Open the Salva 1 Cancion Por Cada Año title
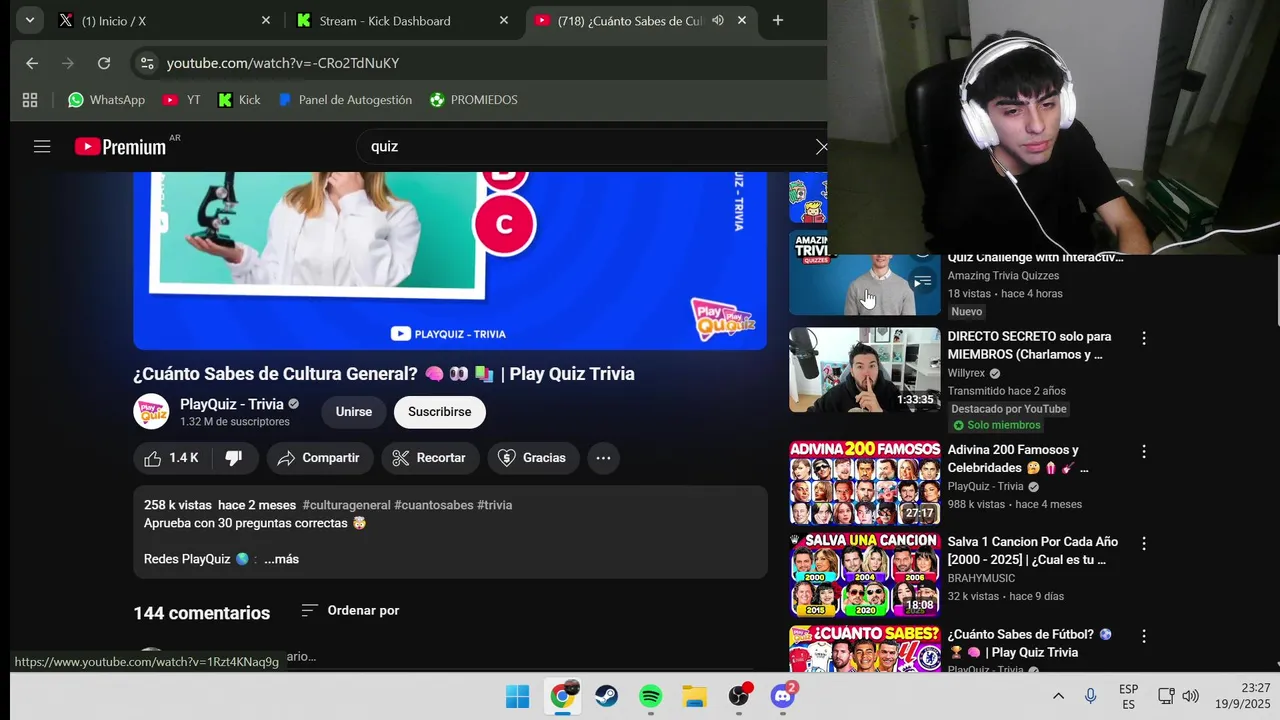This screenshot has height=720, width=1280. 1032,551
